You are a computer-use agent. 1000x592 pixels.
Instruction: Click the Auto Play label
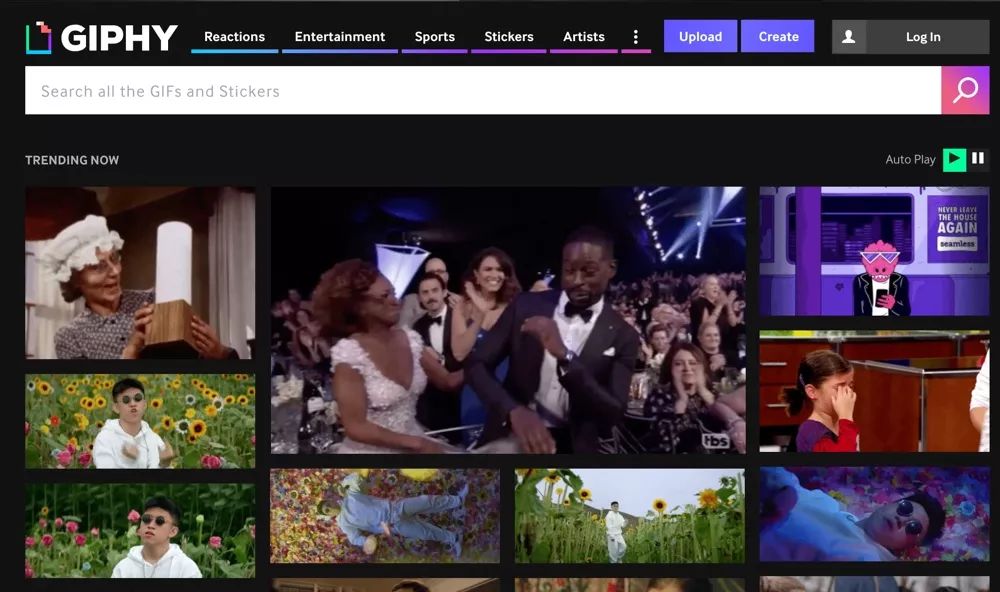tap(910, 159)
